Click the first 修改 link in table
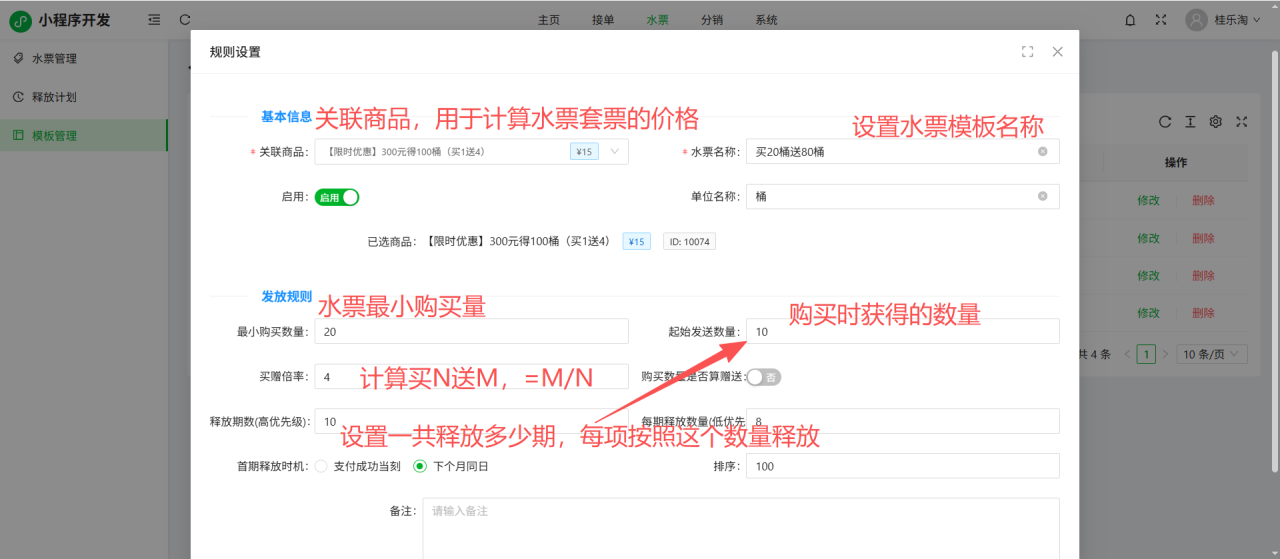Screen dimensions: 1280x559 (x=1148, y=200)
